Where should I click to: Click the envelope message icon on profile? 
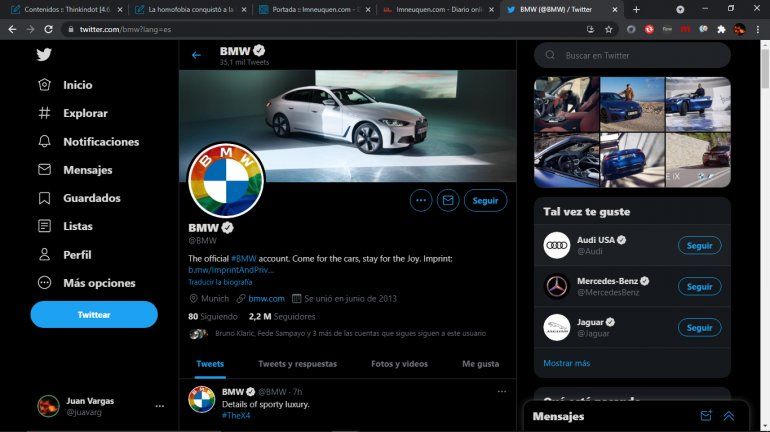pyautogui.click(x=448, y=200)
